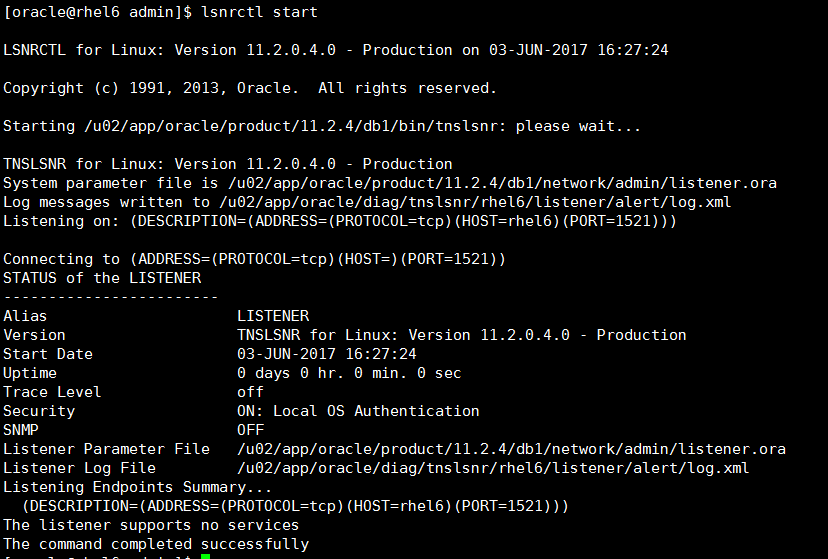The height and width of the screenshot is (559, 828).
Task: Click the Security value 'ON: Local OS Authentication'
Action: click(358, 411)
